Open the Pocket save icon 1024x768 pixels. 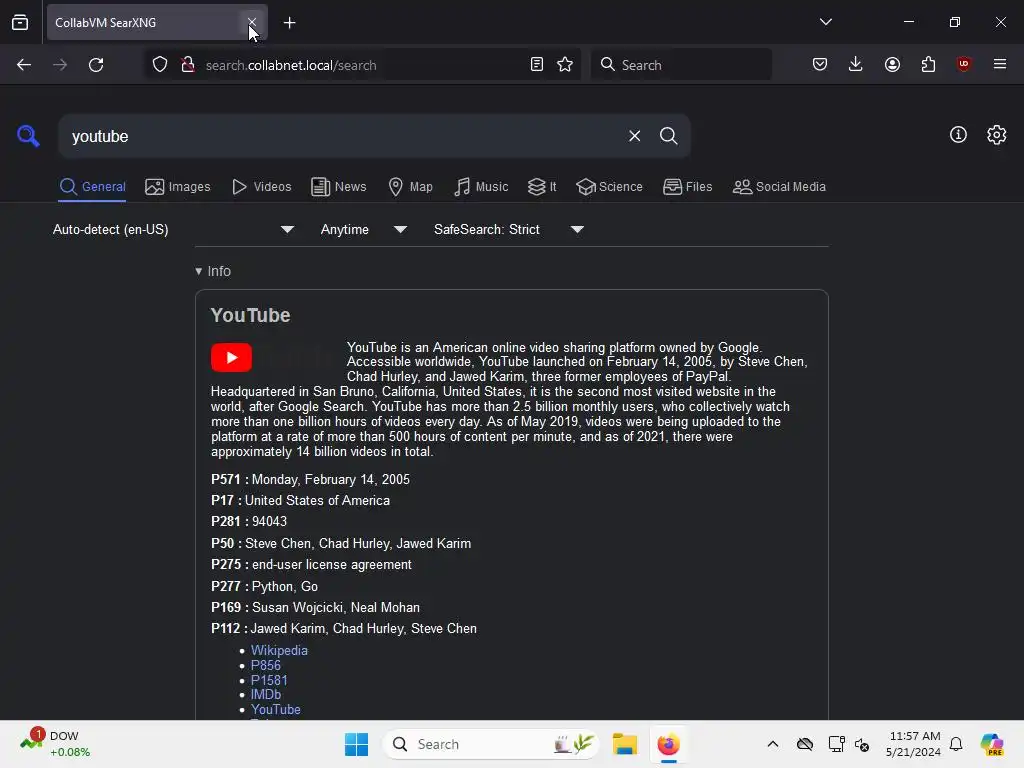click(820, 64)
